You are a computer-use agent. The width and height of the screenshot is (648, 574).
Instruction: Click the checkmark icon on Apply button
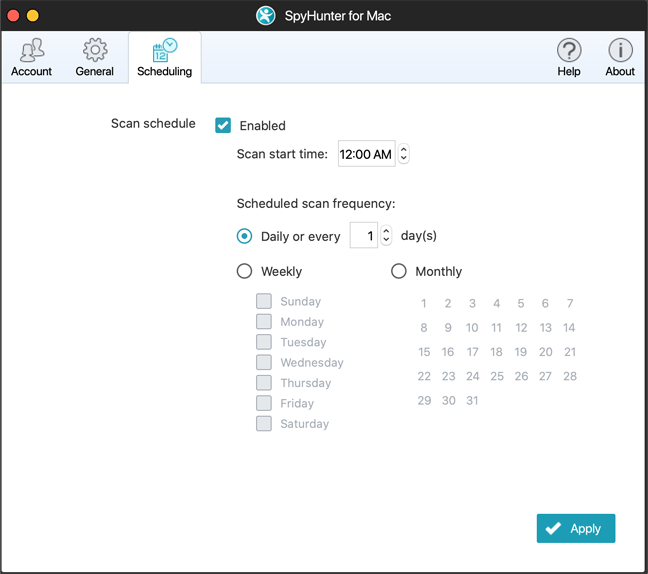click(553, 529)
